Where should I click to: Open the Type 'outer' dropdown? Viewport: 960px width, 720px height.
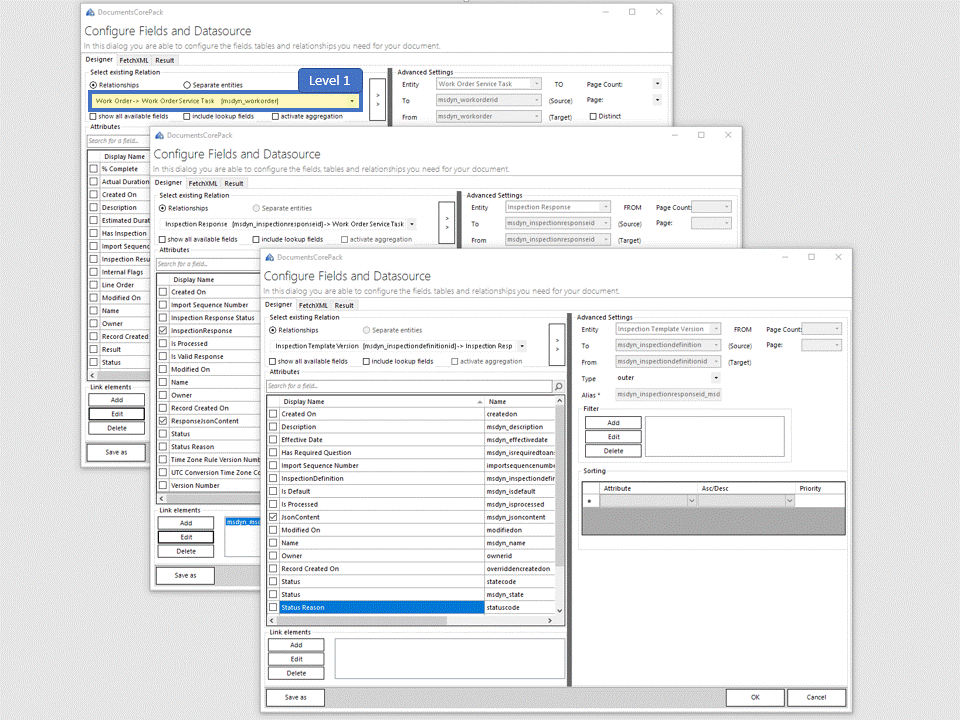[x=716, y=378]
